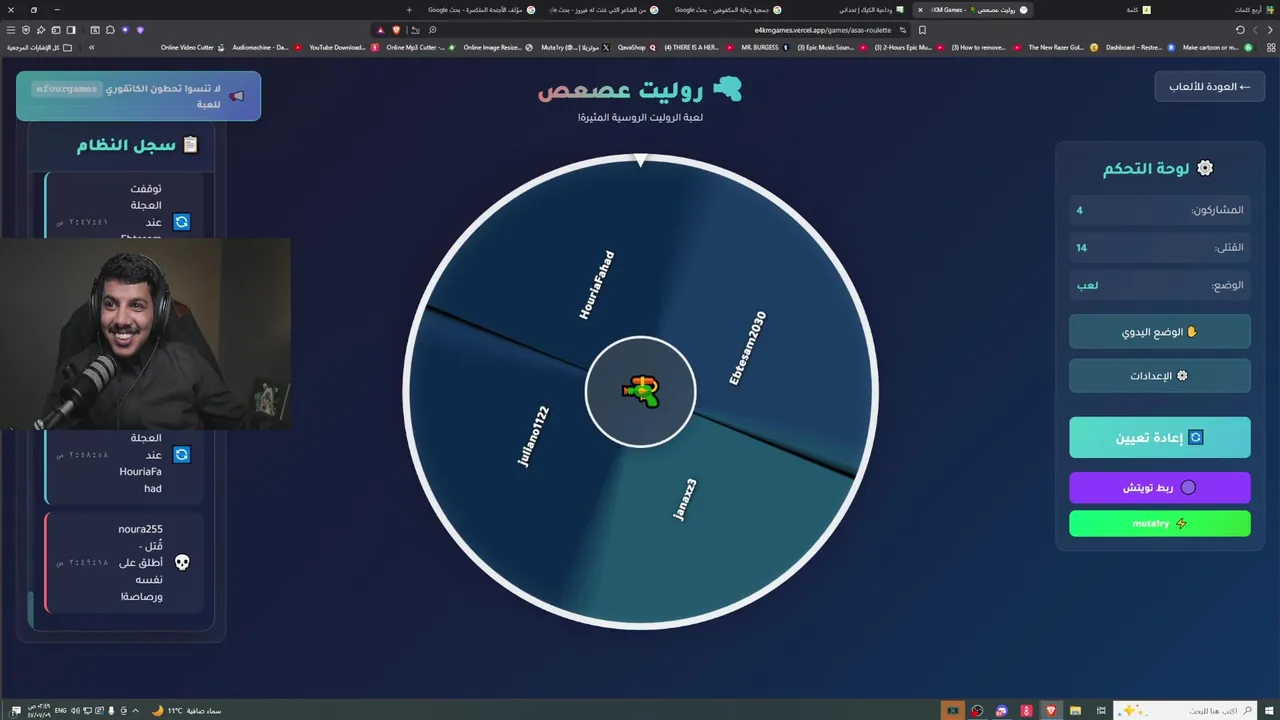1280x720 pixels.
Task: Click the skull icon in noura255 log entry
Action: pyautogui.click(x=182, y=562)
